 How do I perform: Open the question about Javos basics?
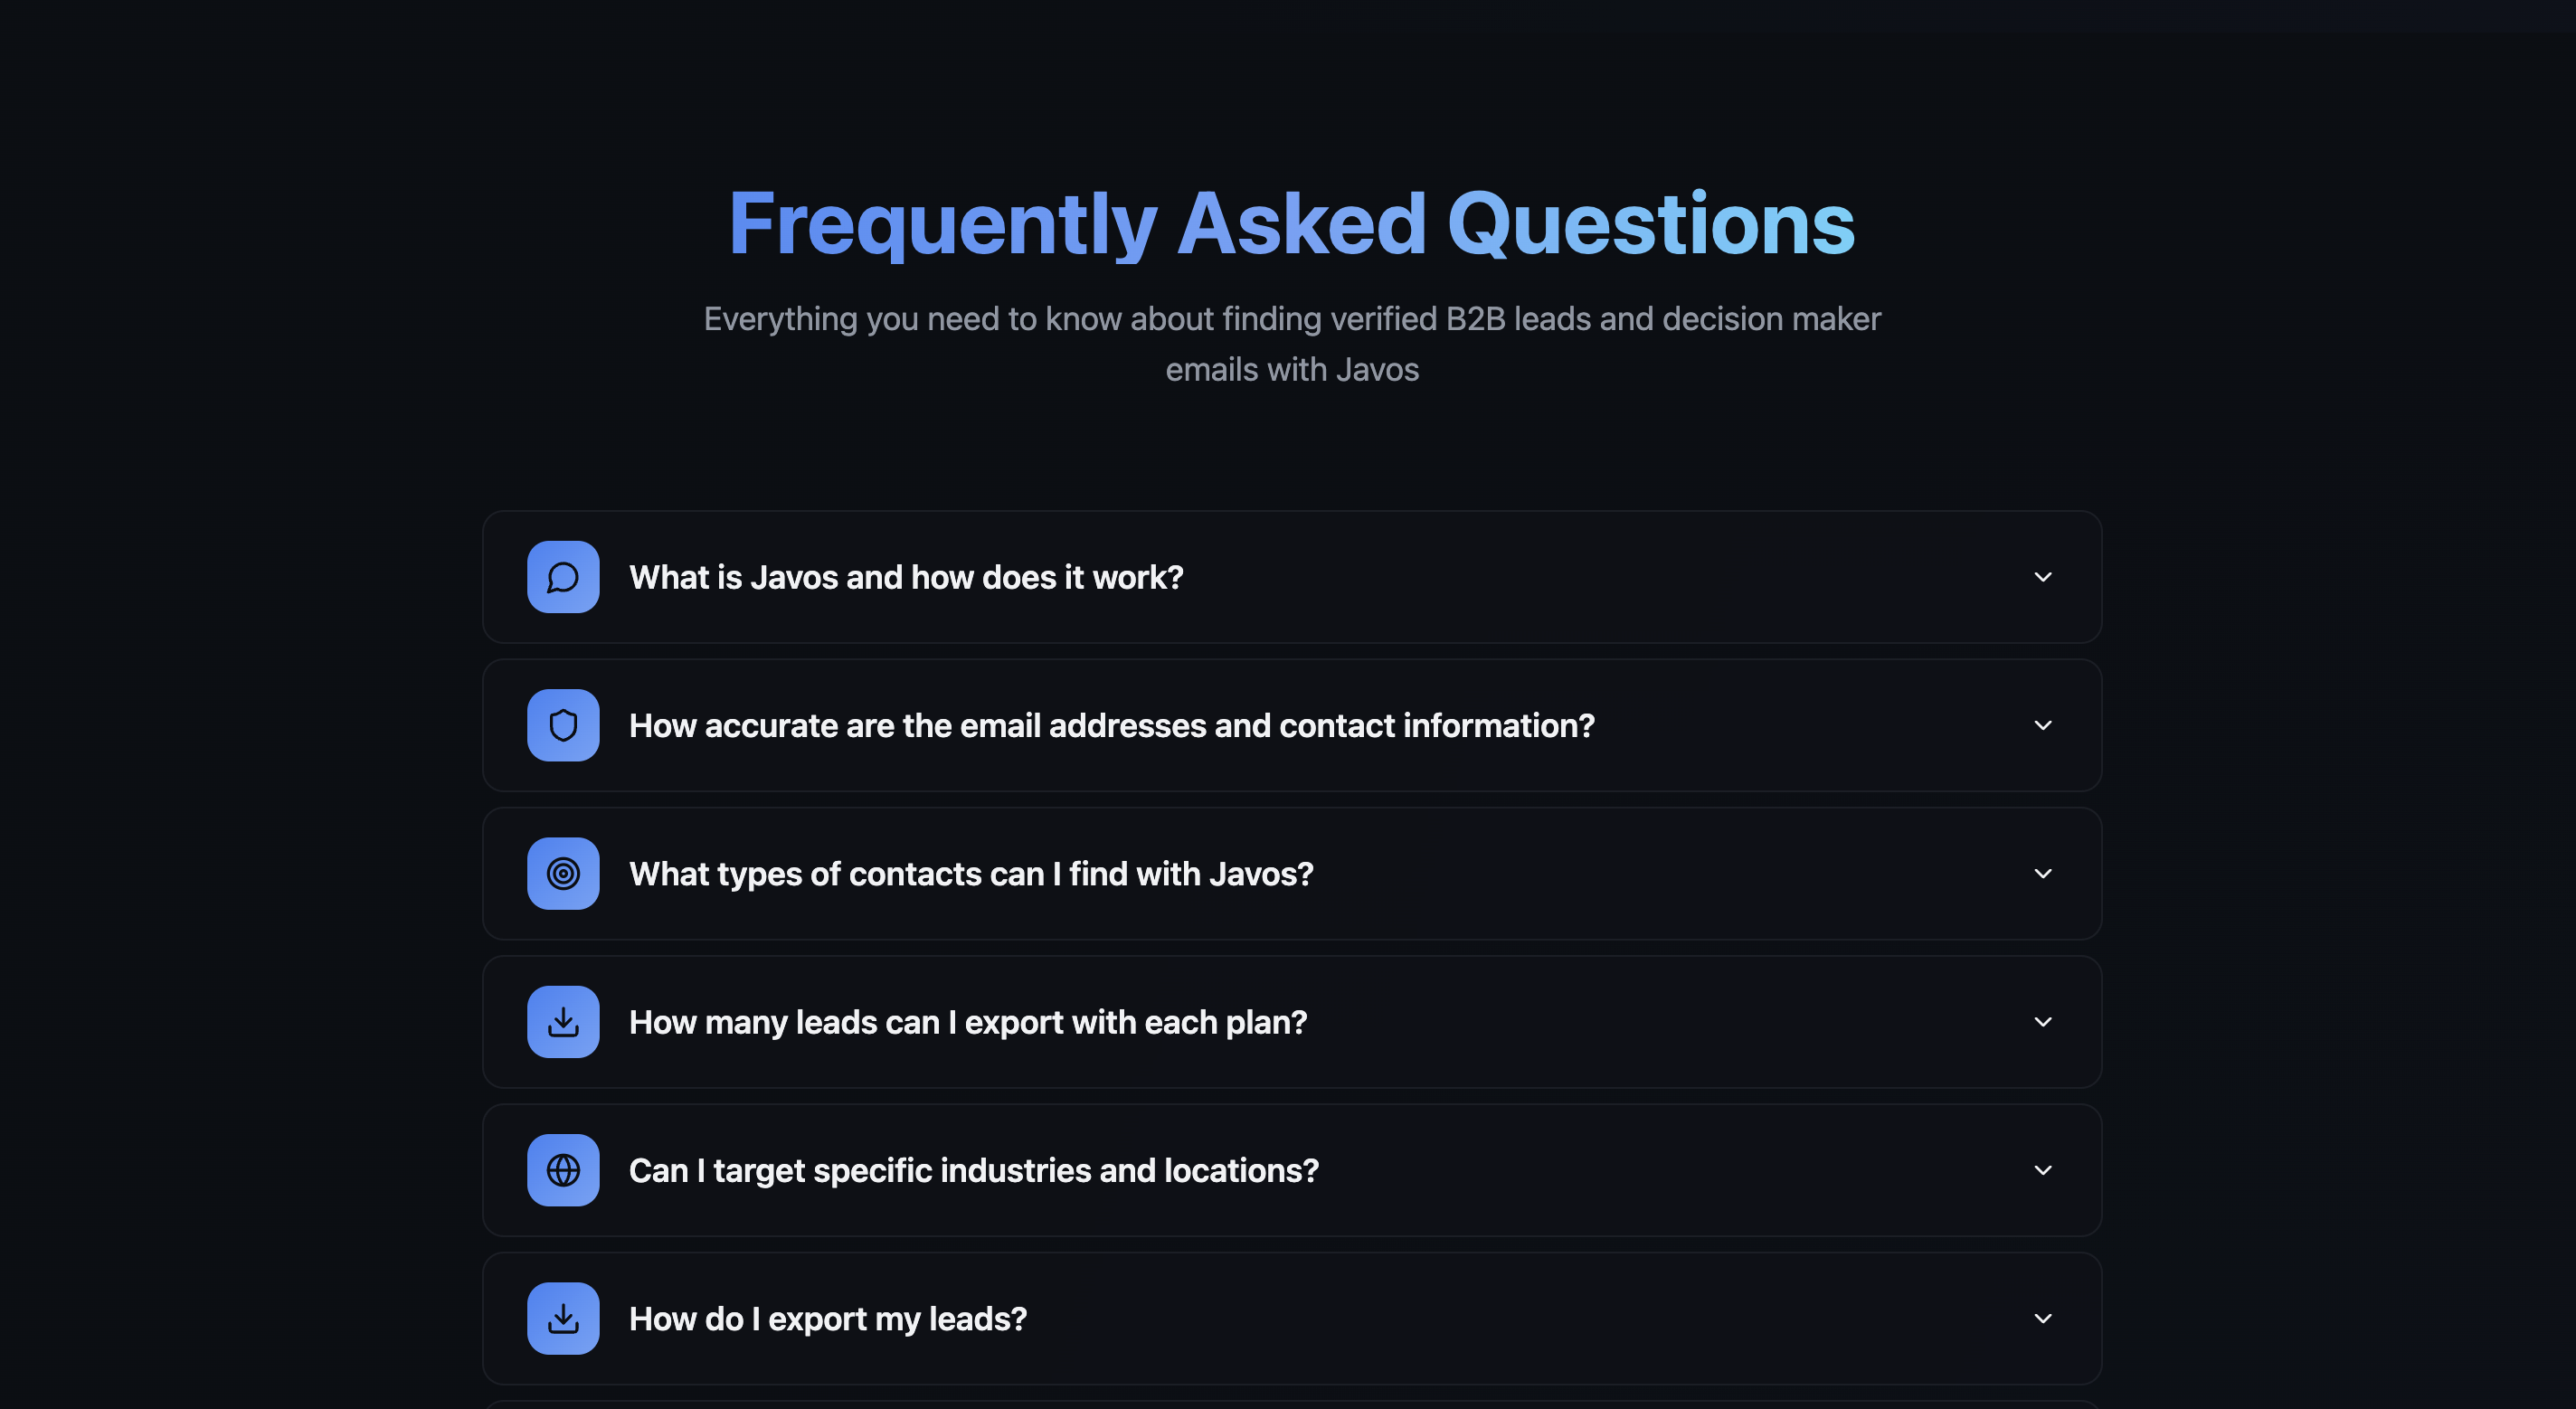(x=1292, y=577)
